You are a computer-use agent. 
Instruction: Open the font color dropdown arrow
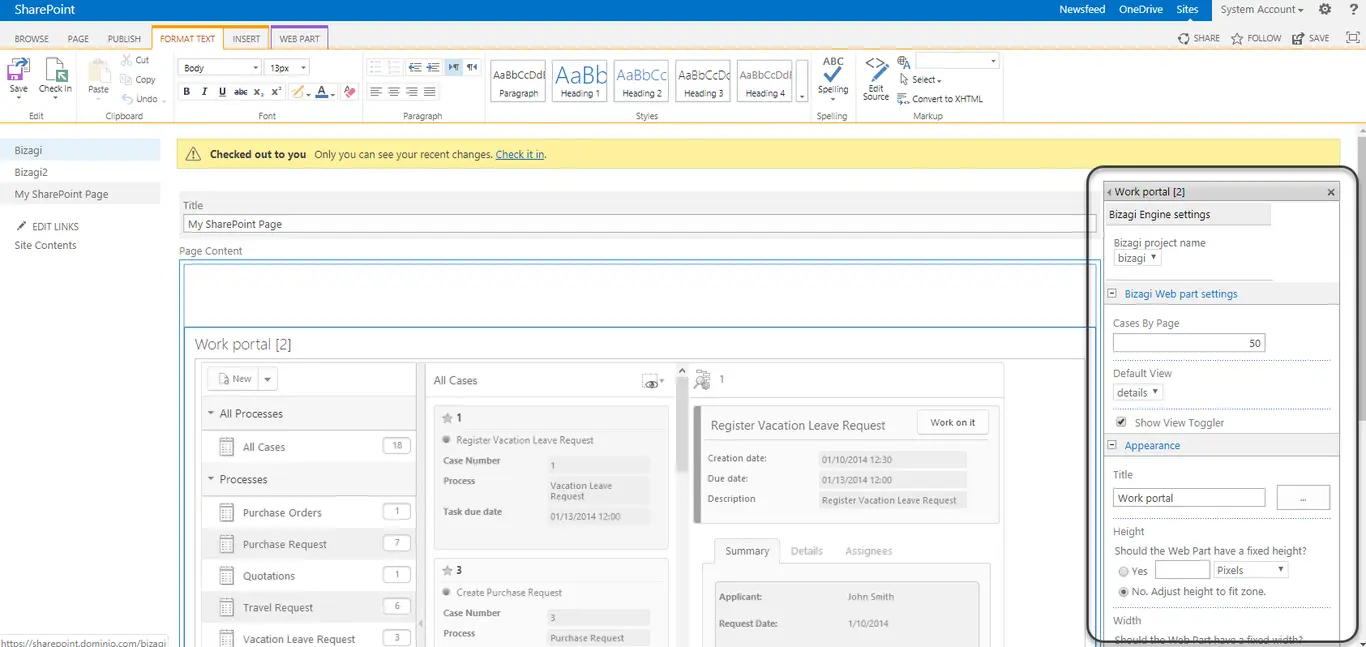tap(333, 92)
